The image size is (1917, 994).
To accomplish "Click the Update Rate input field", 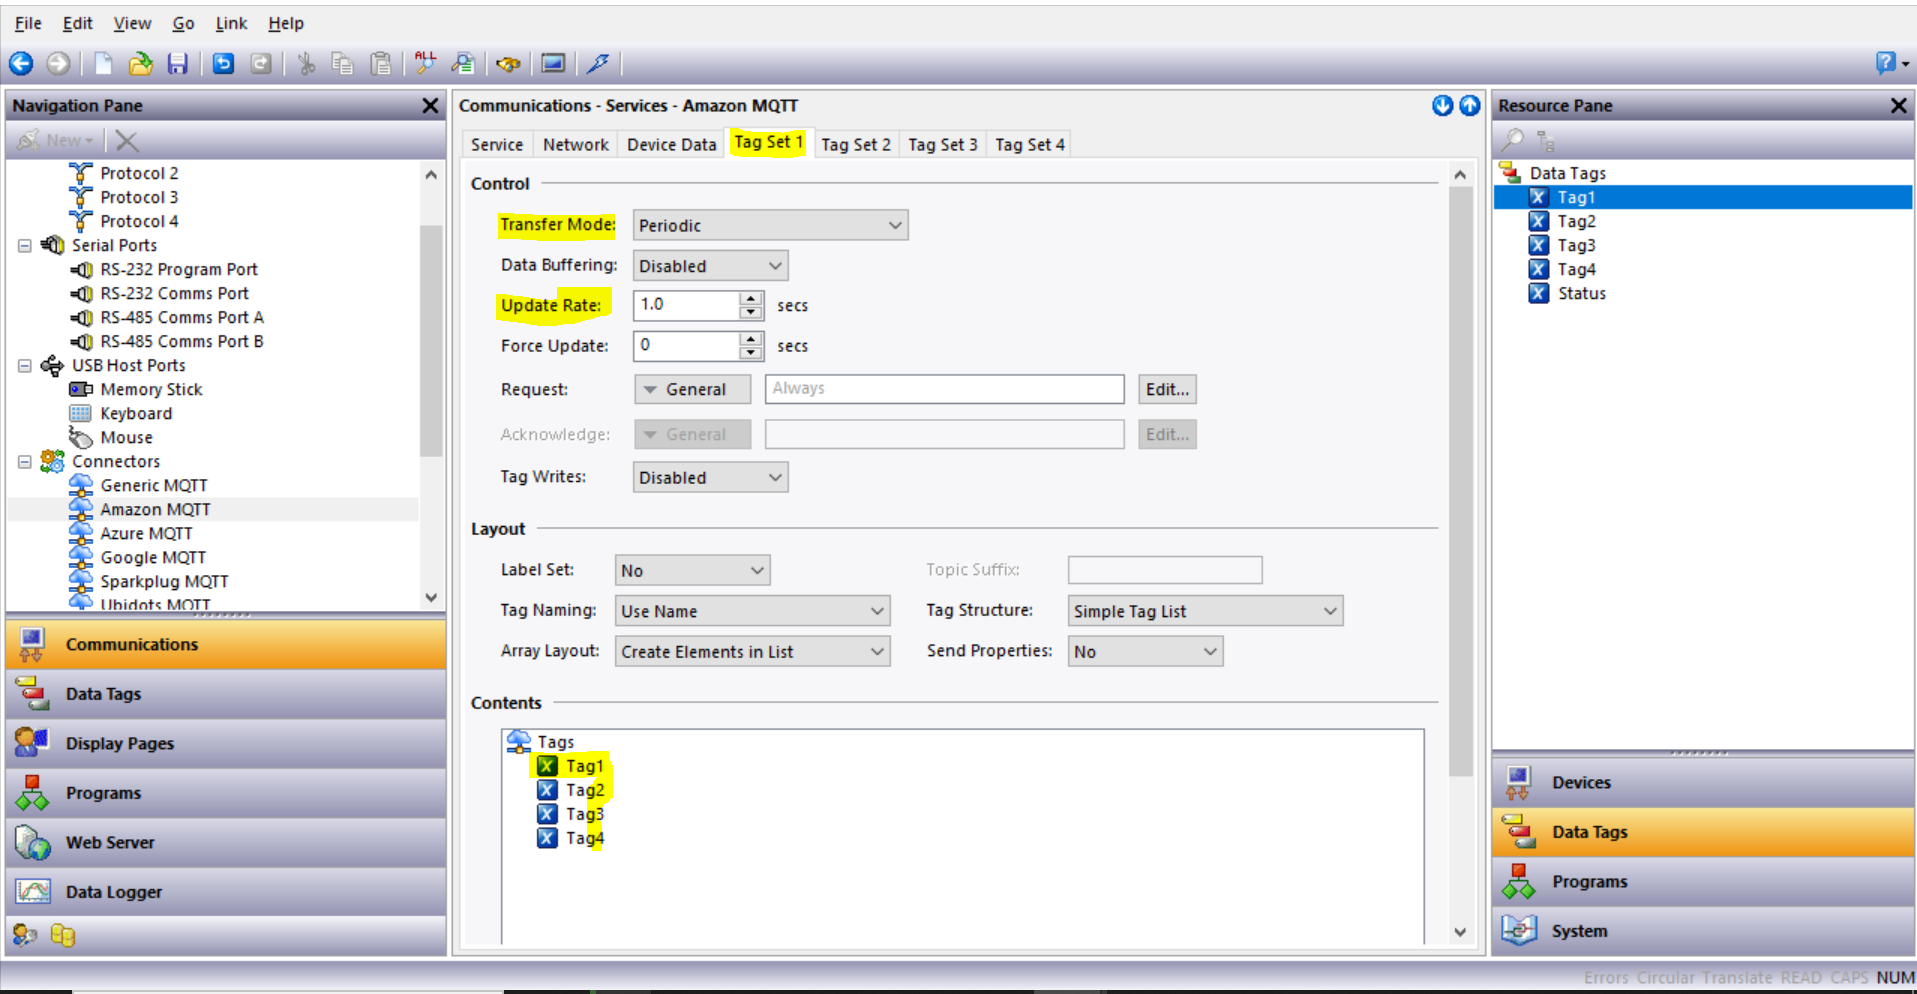I will point(687,305).
